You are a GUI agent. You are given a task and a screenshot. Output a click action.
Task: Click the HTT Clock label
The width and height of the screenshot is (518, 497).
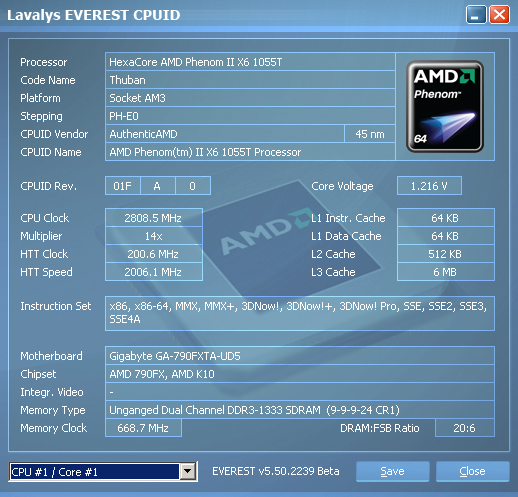(44, 254)
